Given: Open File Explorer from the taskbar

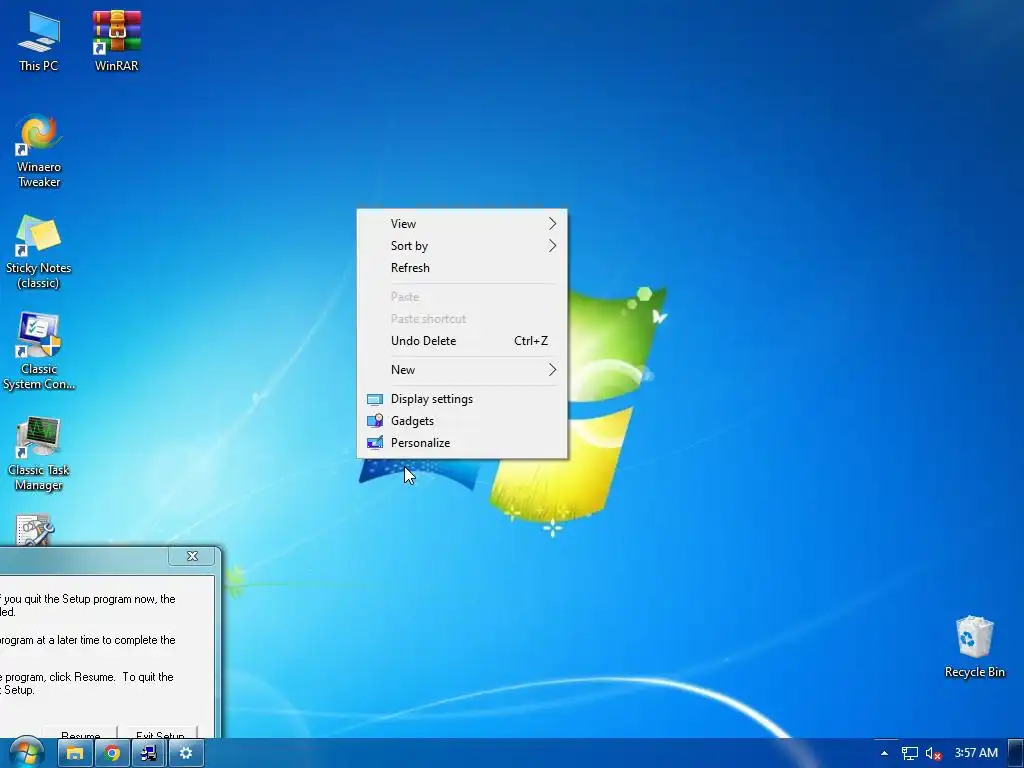Looking at the screenshot, I should pyautogui.click(x=75, y=754).
